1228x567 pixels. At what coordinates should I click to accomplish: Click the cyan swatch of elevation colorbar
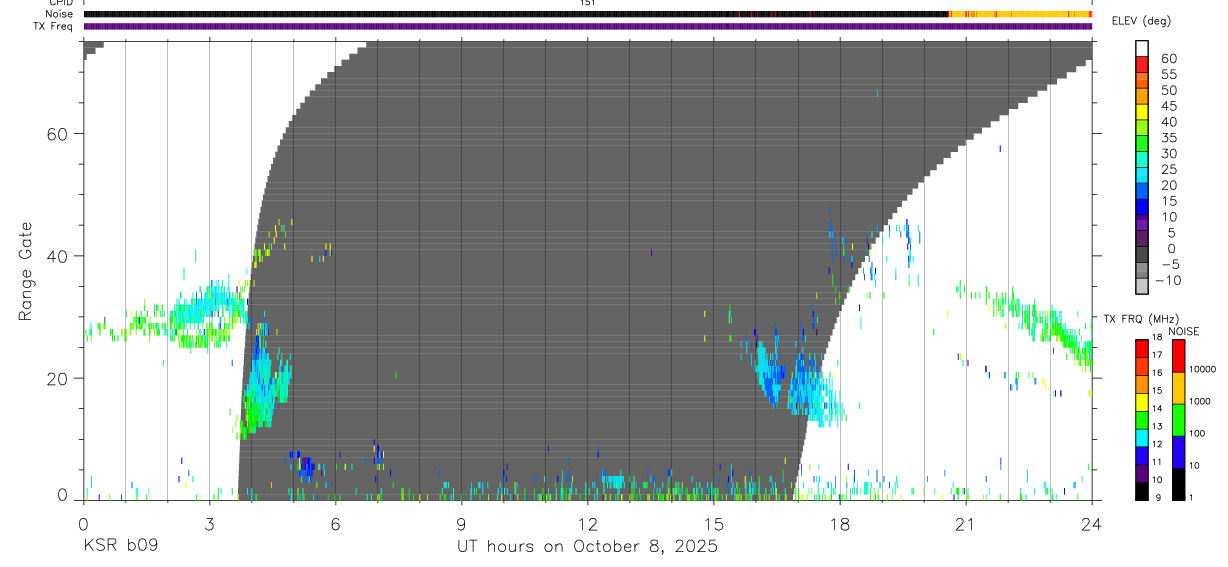pos(1142,175)
